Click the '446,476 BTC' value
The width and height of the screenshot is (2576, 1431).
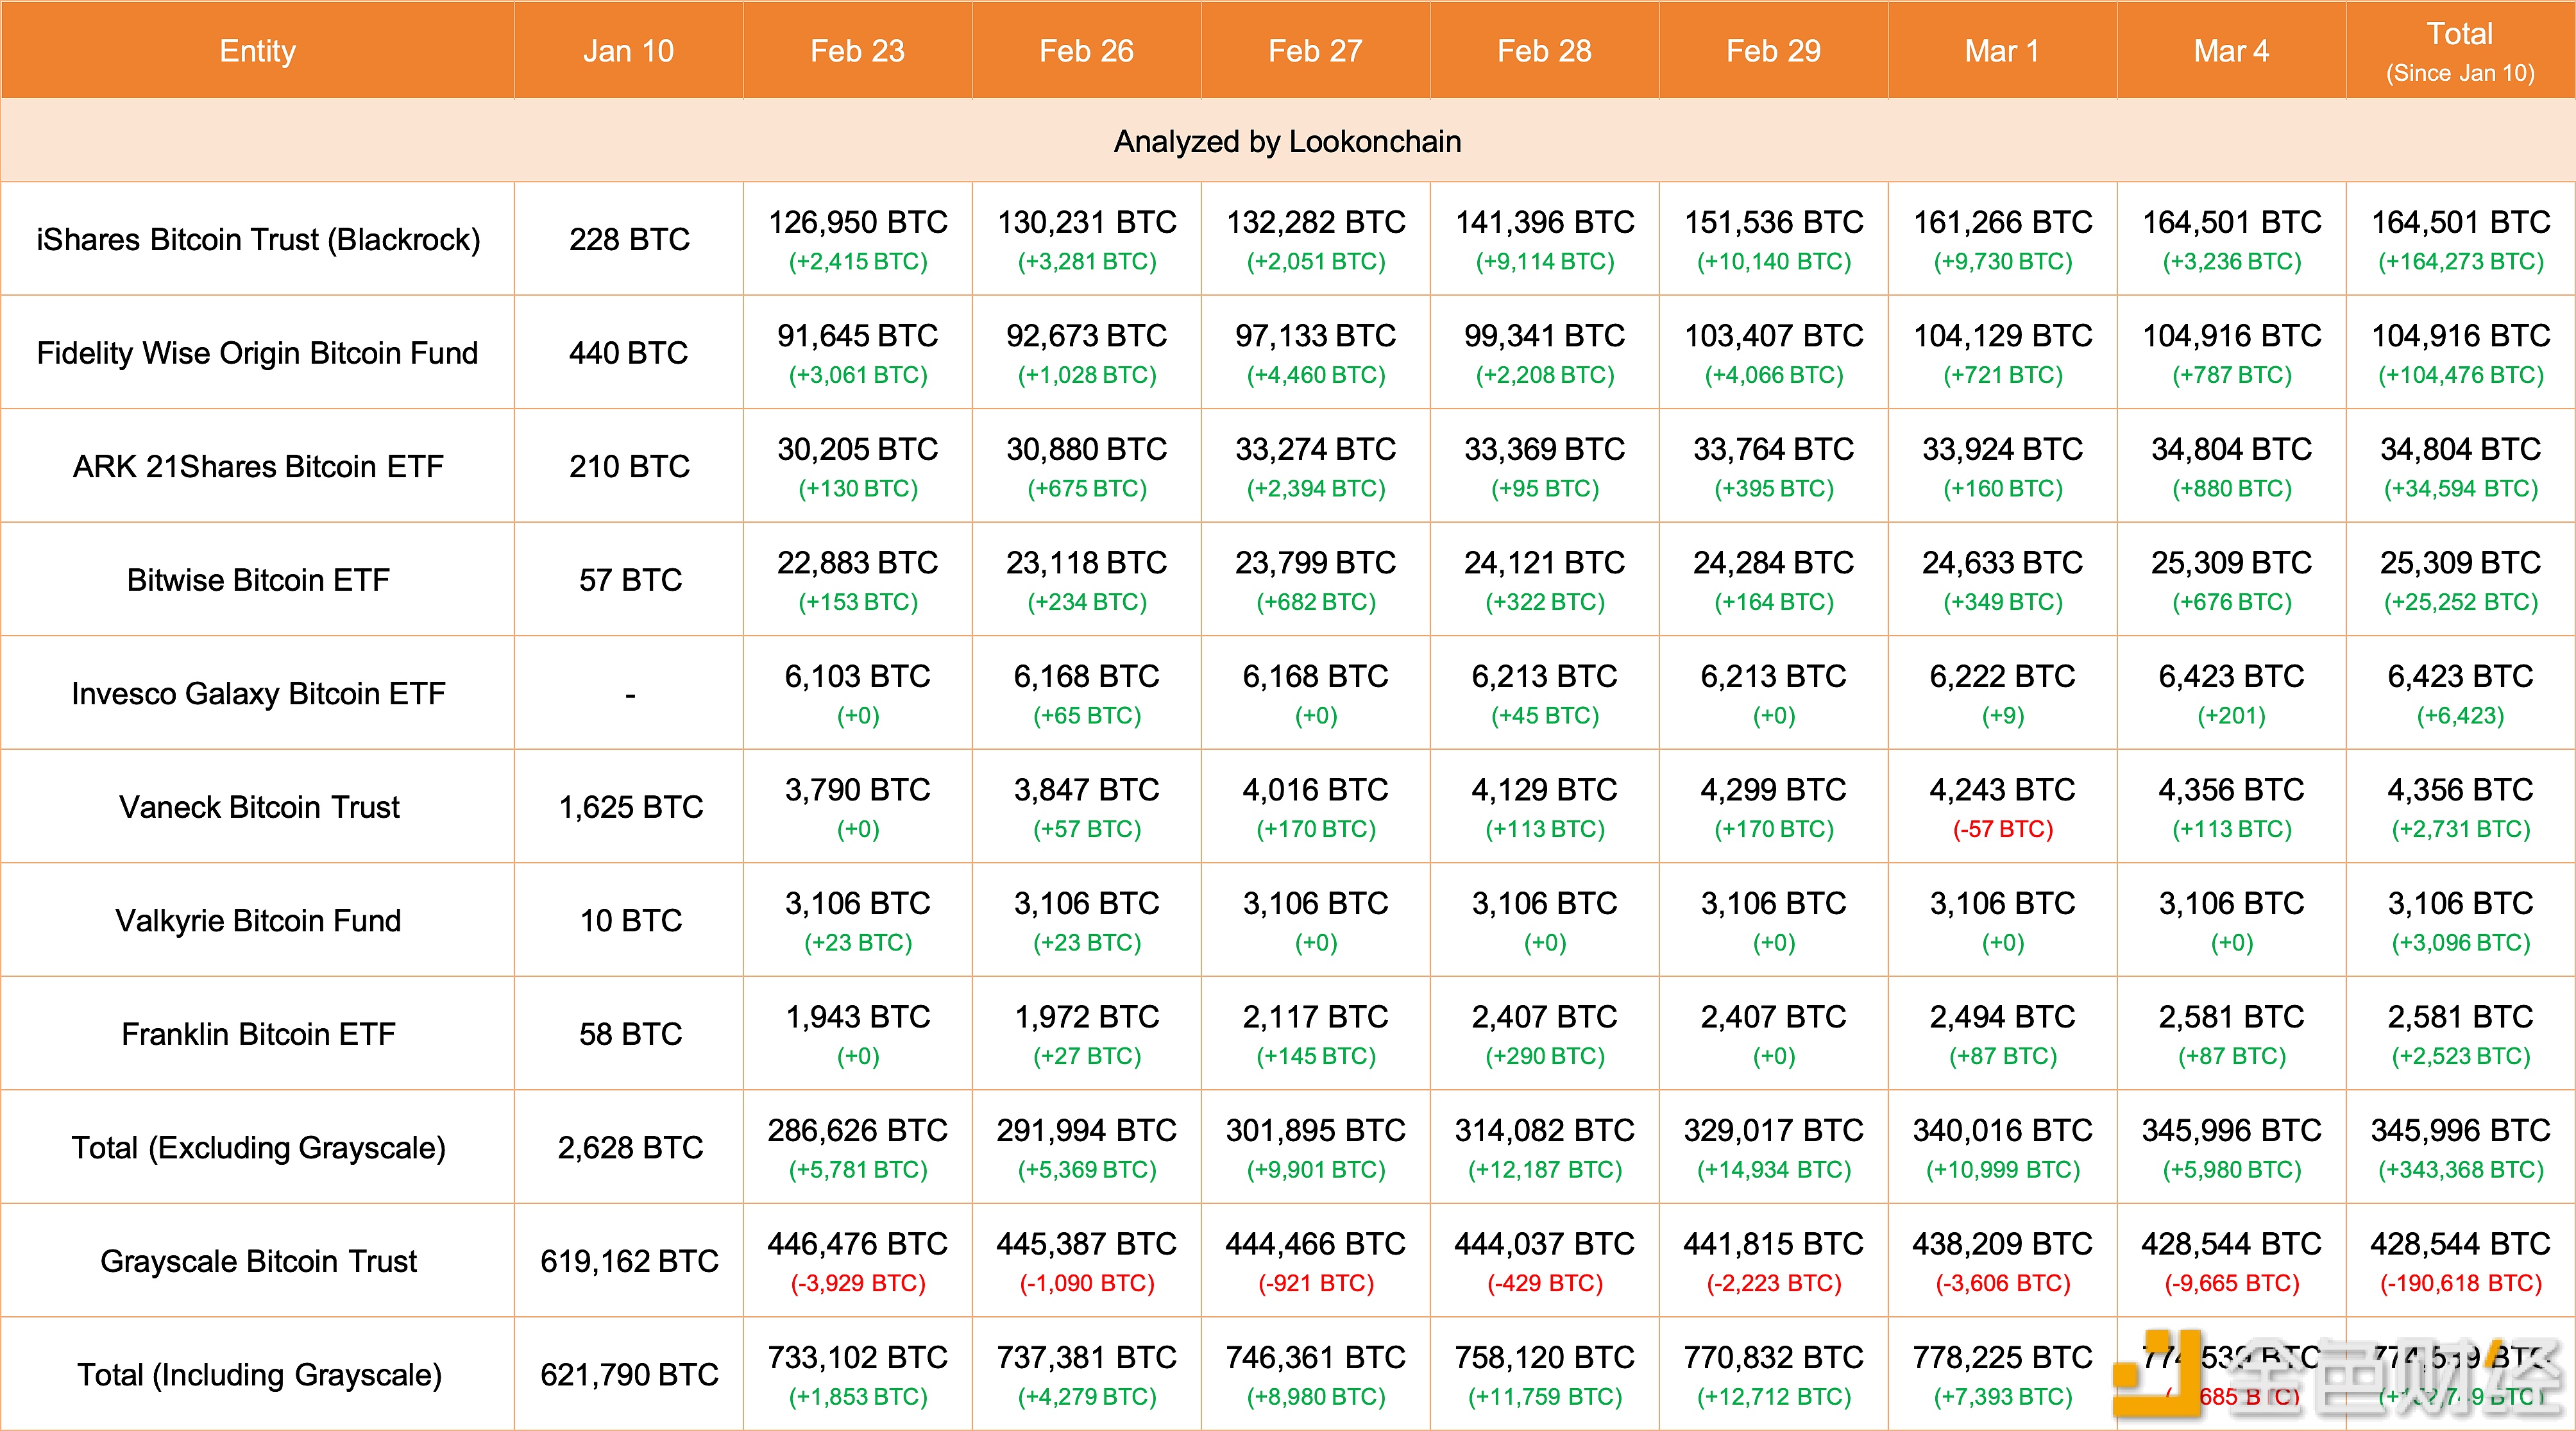point(857,1243)
